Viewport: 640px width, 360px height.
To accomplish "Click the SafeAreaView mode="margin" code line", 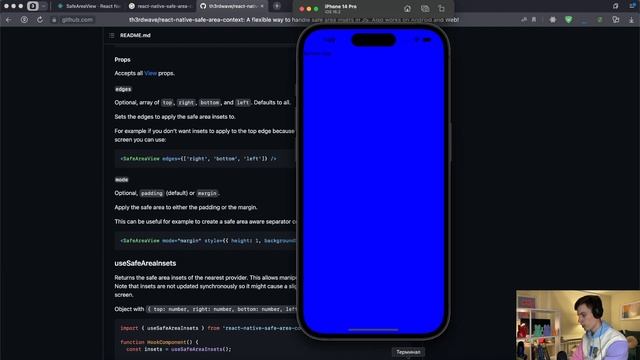I will coord(208,241).
